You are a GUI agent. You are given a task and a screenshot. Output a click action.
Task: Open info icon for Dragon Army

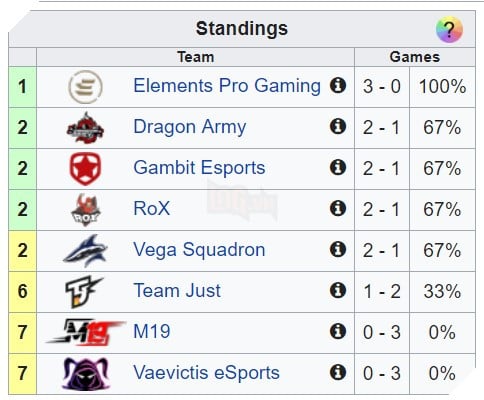338,126
